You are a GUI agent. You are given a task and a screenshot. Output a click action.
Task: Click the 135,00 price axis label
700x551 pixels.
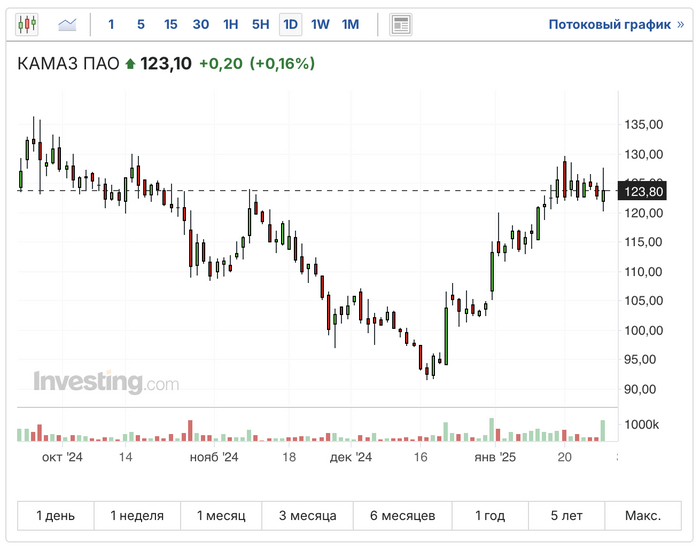tap(643, 124)
